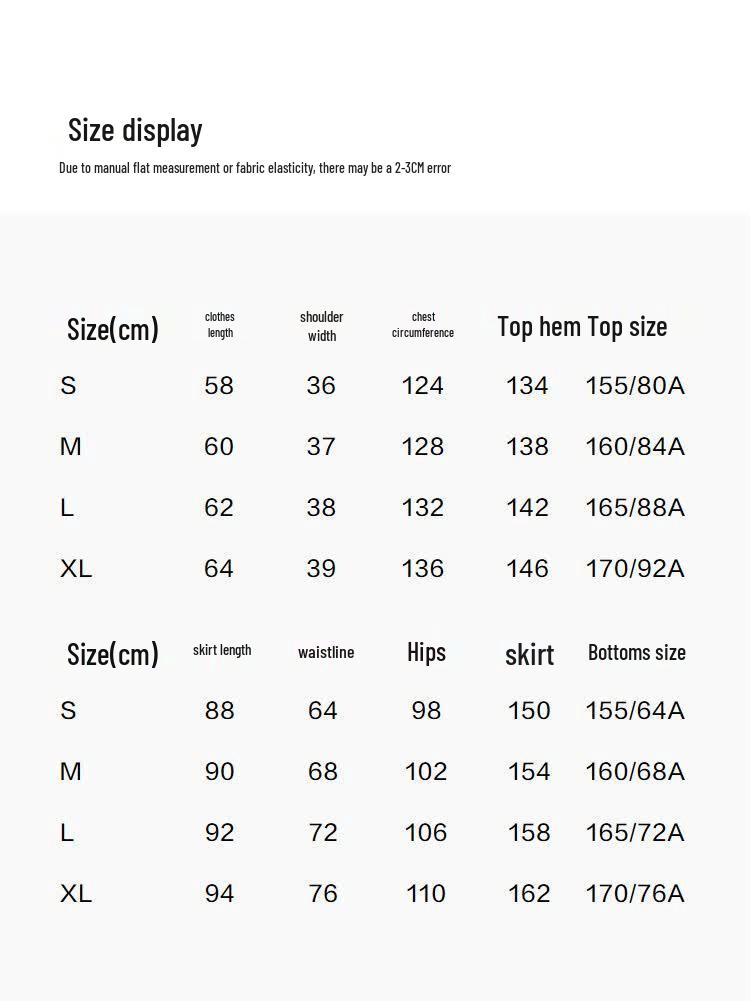Select bottoms size value 155/64A
Screen dimensions: 751x1001
635,711
